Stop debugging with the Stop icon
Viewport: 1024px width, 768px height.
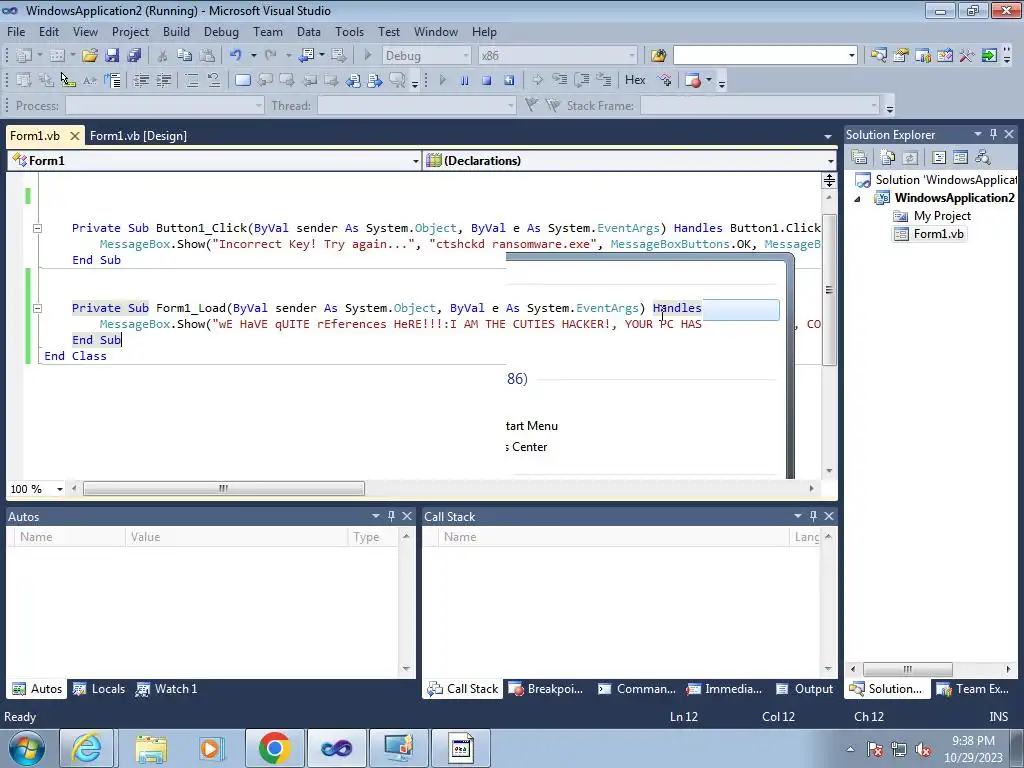click(487, 80)
